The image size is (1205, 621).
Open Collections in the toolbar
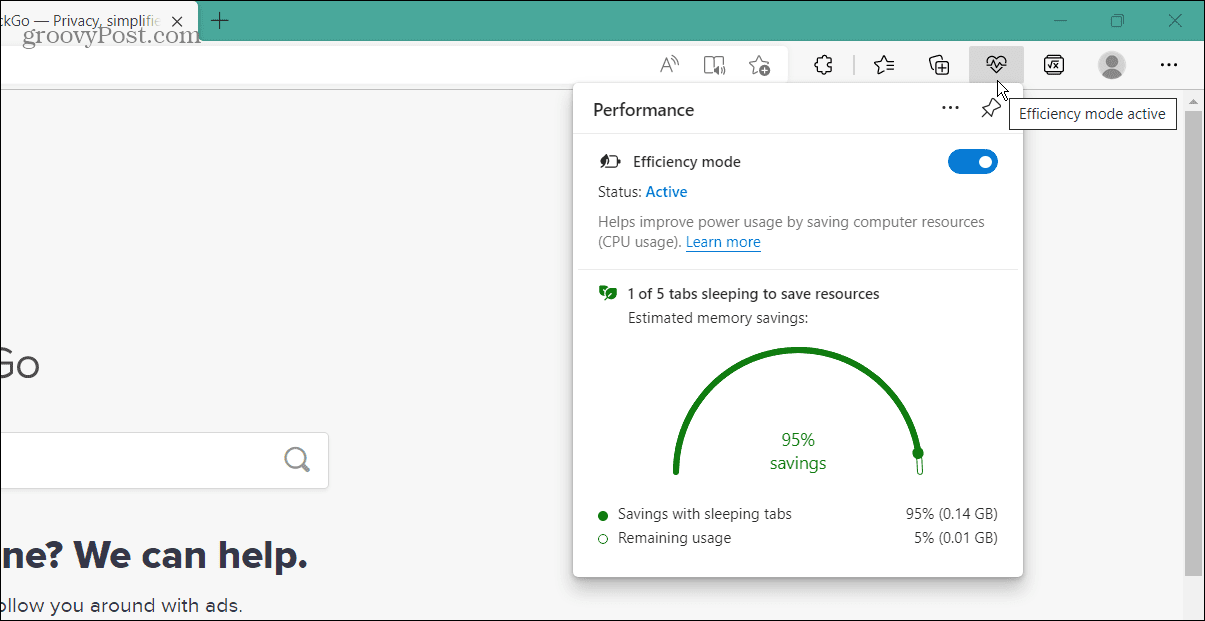pyautogui.click(x=938, y=64)
